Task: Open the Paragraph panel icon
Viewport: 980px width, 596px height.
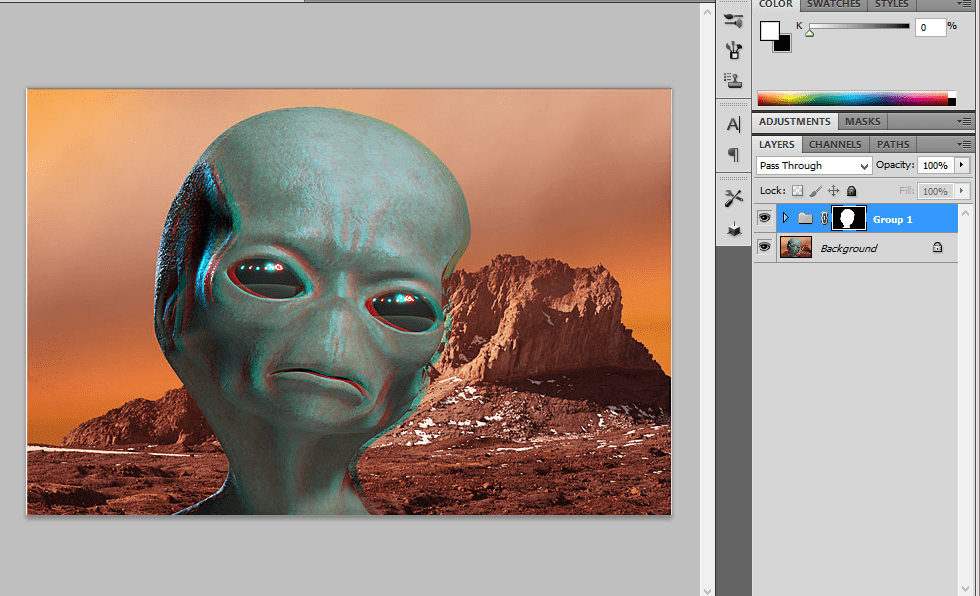Action: [734, 154]
